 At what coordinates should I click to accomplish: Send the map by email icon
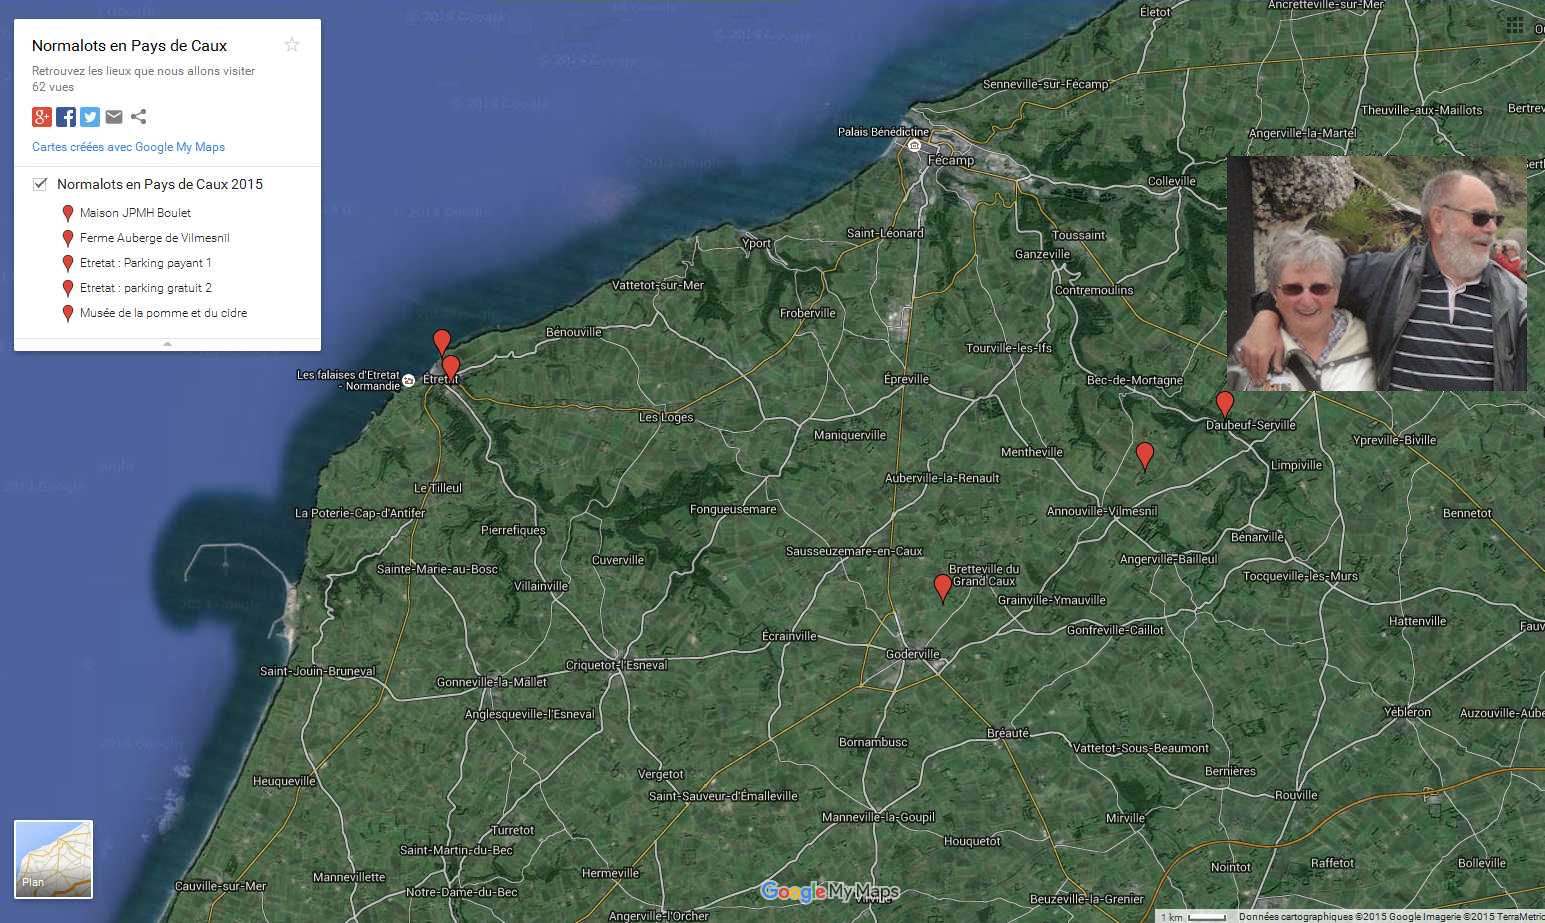click(x=114, y=117)
